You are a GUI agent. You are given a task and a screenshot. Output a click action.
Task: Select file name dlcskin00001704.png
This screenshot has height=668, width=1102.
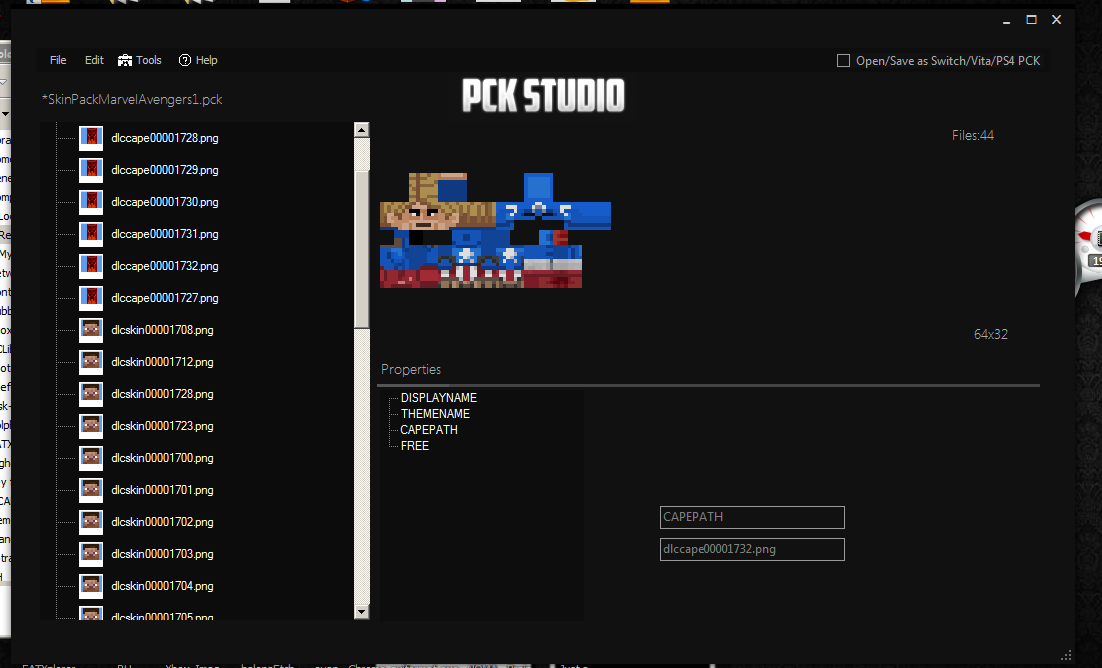(x=162, y=586)
